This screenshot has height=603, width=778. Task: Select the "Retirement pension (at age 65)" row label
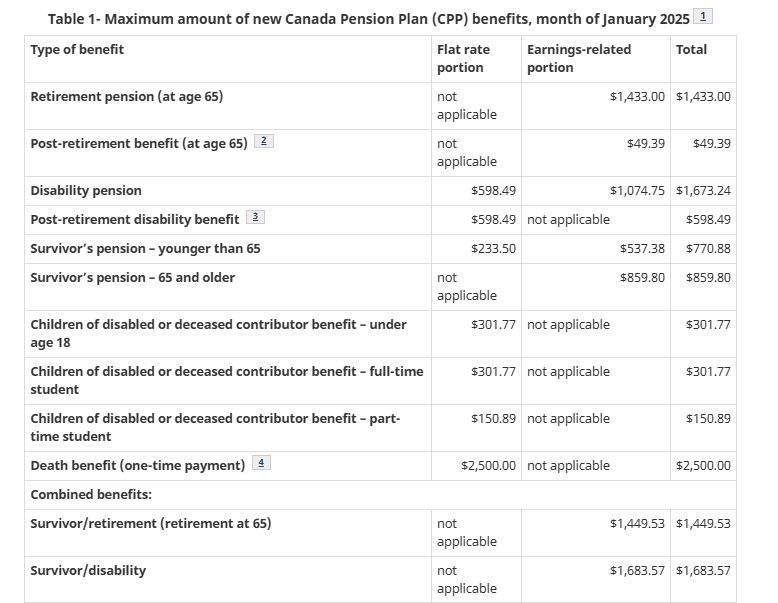click(126, 97)
